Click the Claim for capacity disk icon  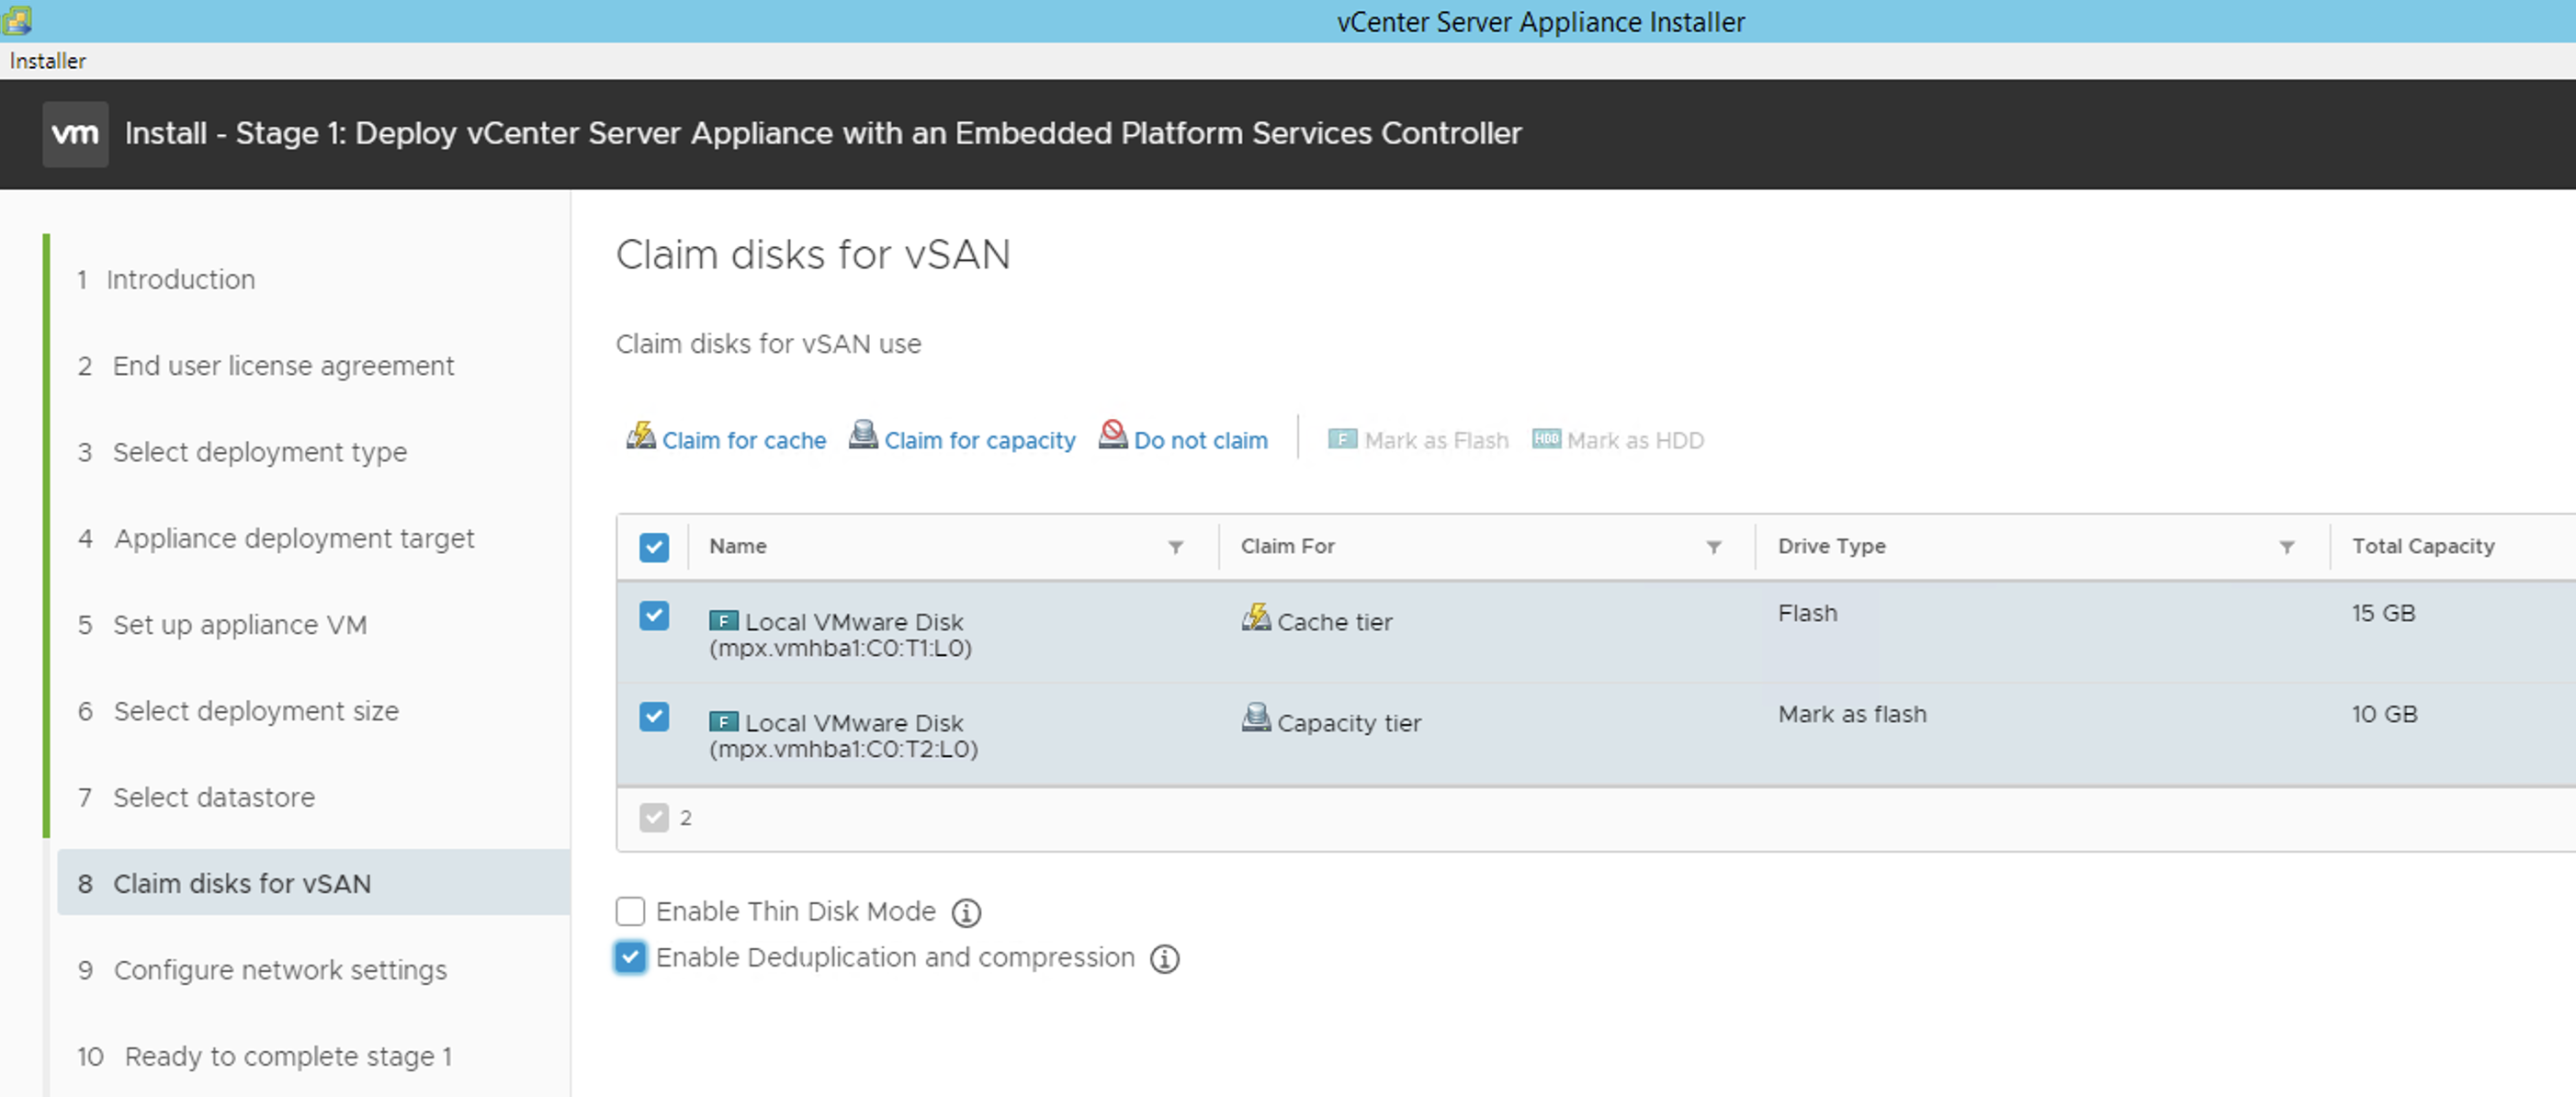pos(863,435)
